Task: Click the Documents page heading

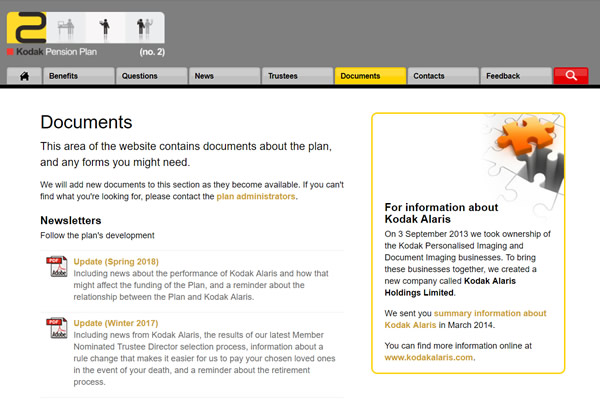Action: [x=86, y=122]
